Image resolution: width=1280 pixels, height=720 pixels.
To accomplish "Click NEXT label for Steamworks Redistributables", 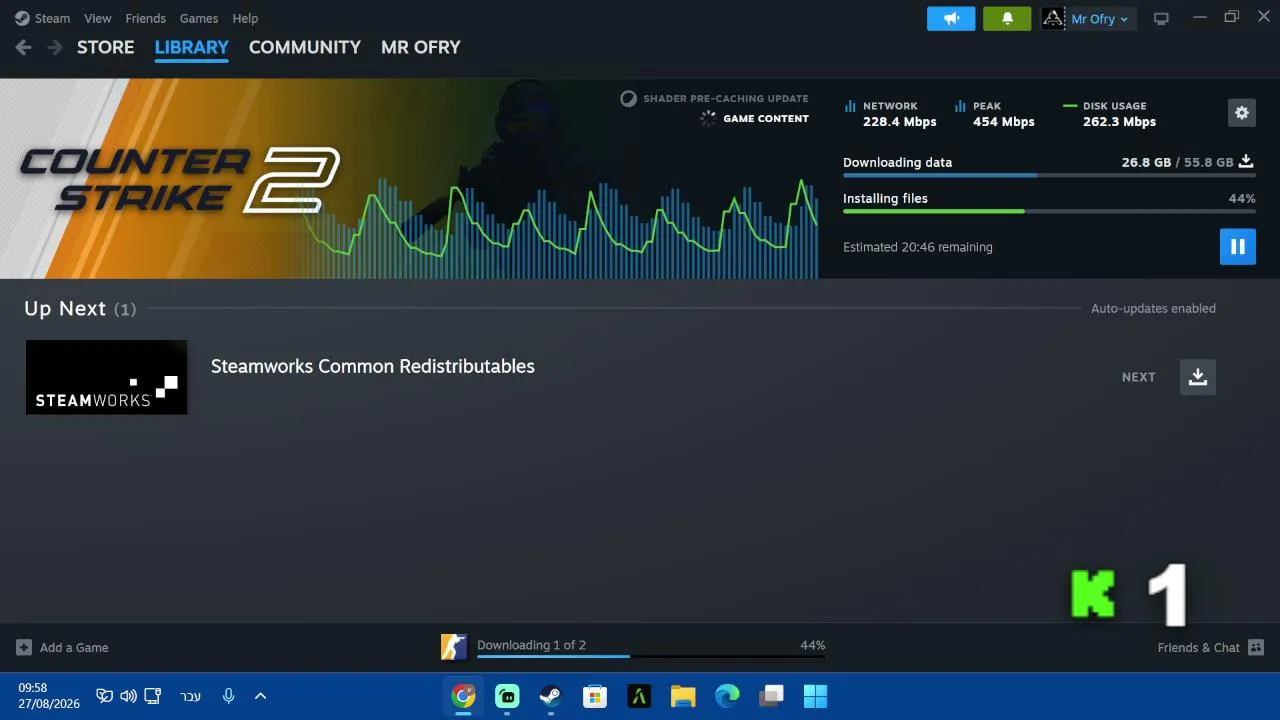I will [x=1139, y=377].
